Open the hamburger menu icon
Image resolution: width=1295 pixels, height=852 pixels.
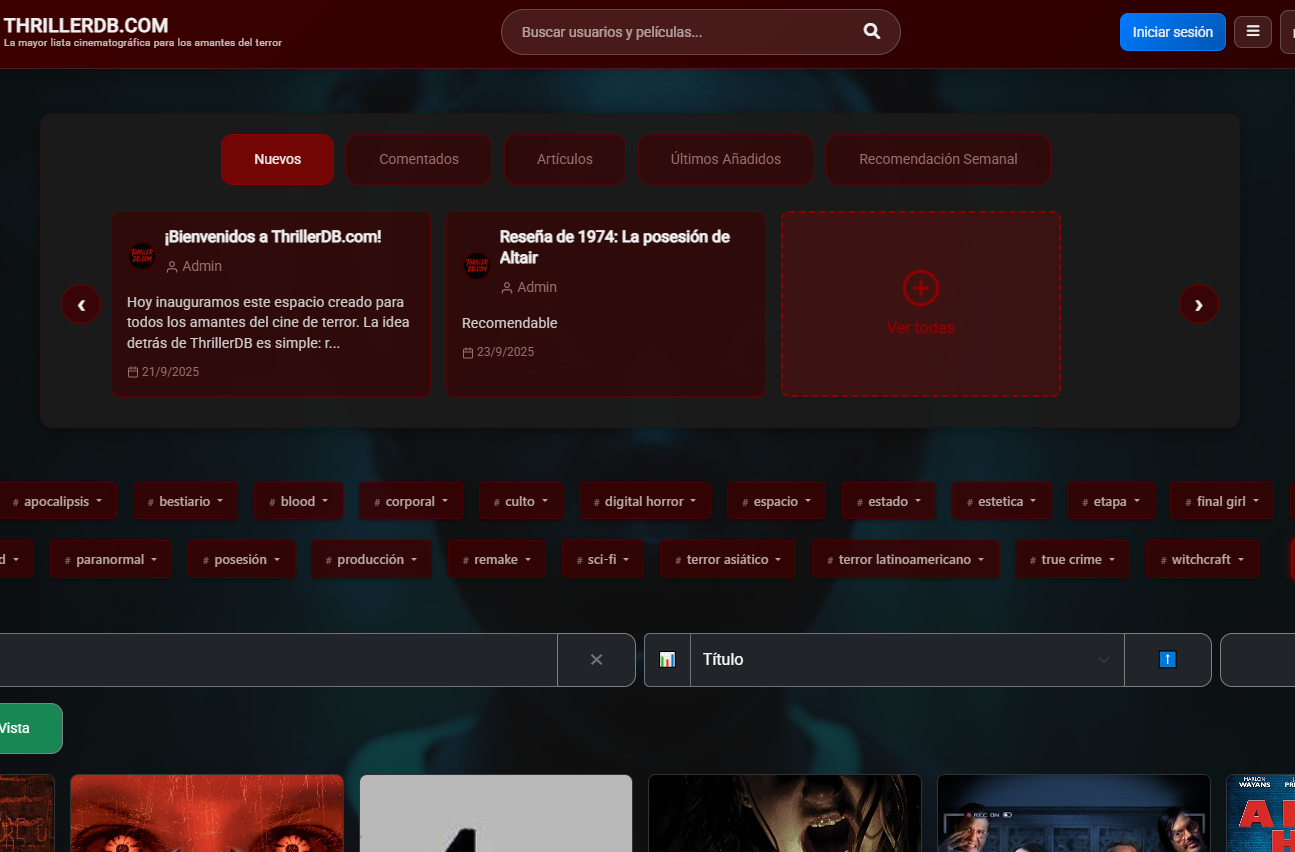click(x=1252, y=32)
